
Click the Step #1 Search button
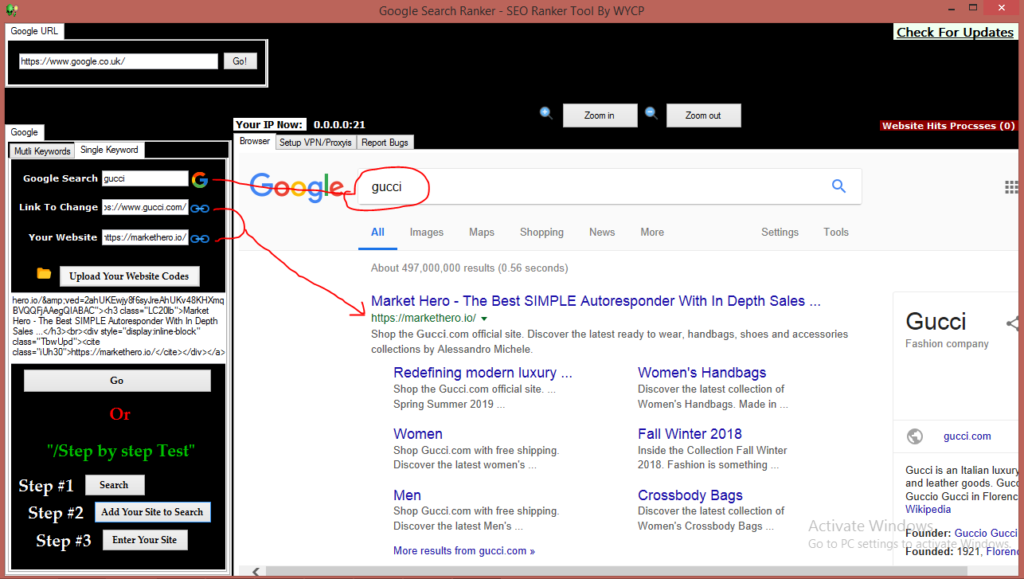[114, 485]
